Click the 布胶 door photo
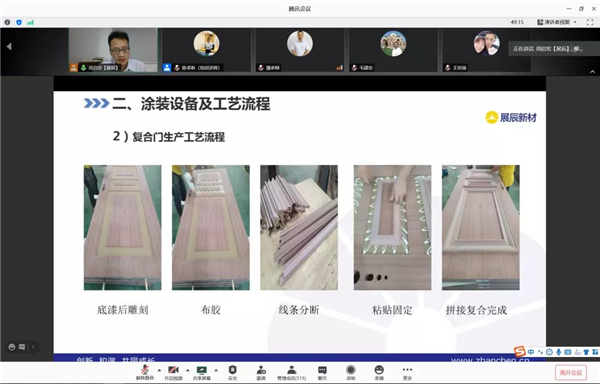Screen dimensions: 600x384 coord(211,227)
